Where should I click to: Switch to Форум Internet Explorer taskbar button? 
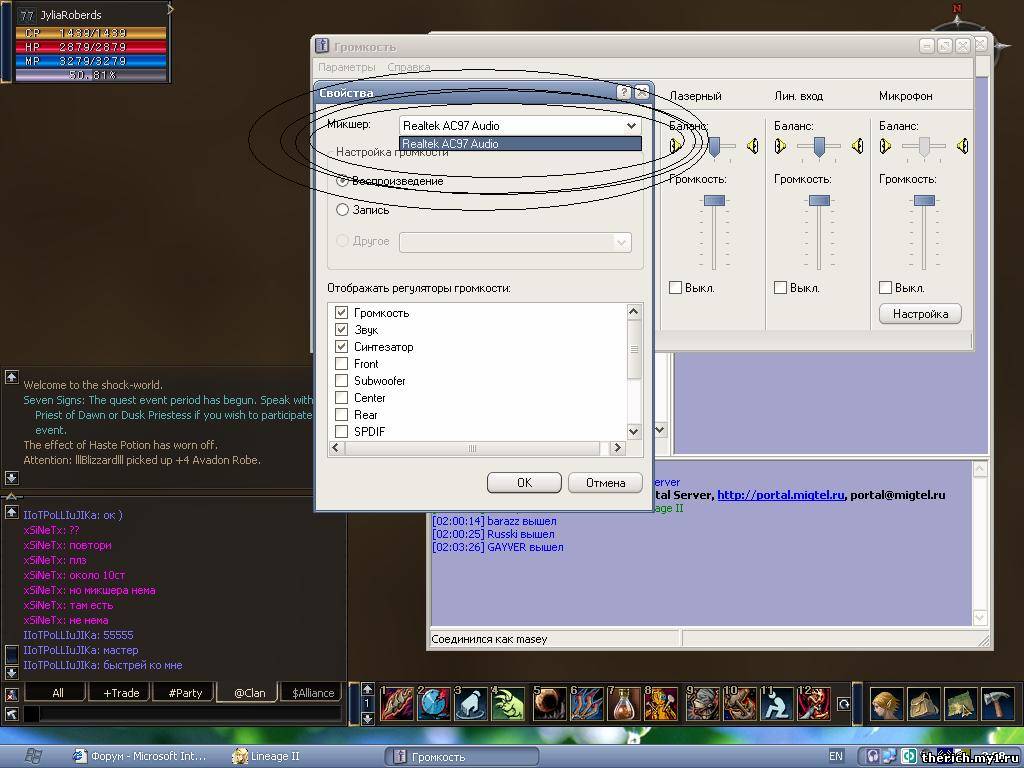(x=140, y=756)
